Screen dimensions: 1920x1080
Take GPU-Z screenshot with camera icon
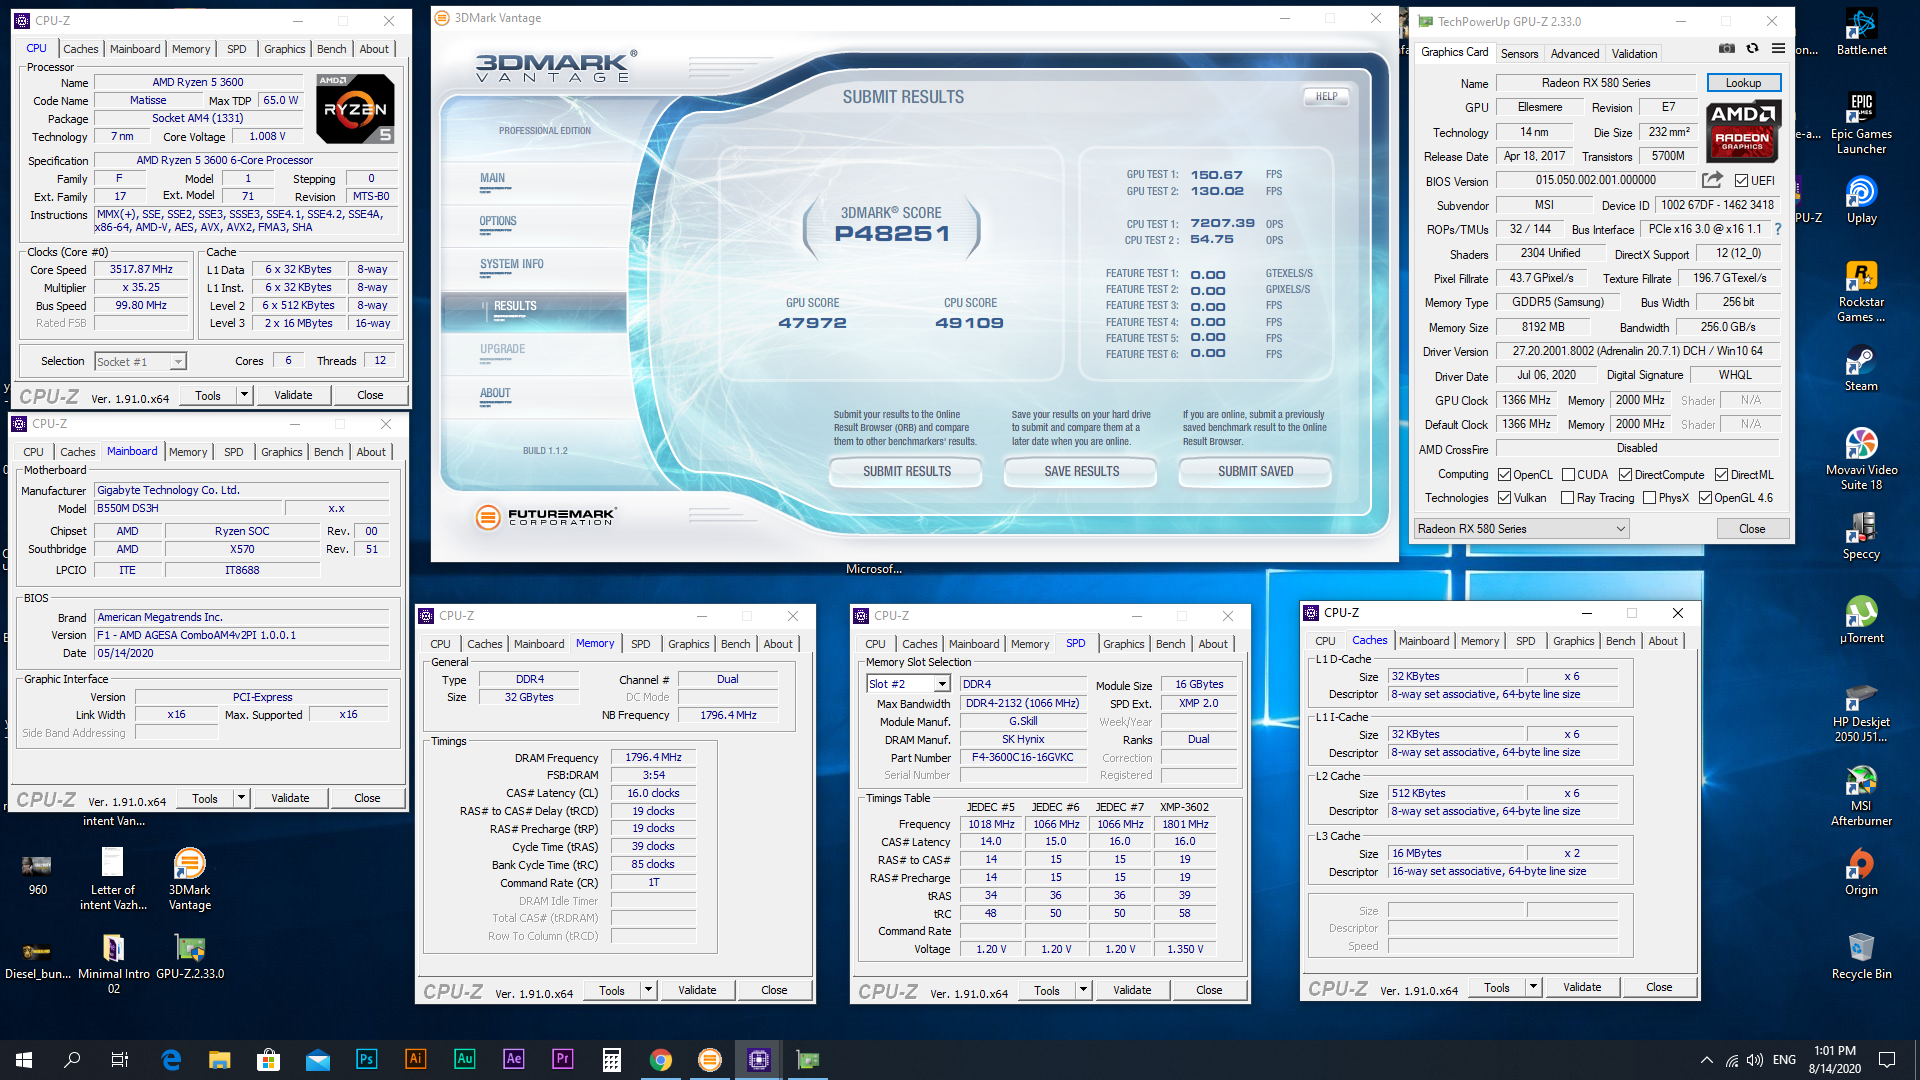click(1726, 48)
